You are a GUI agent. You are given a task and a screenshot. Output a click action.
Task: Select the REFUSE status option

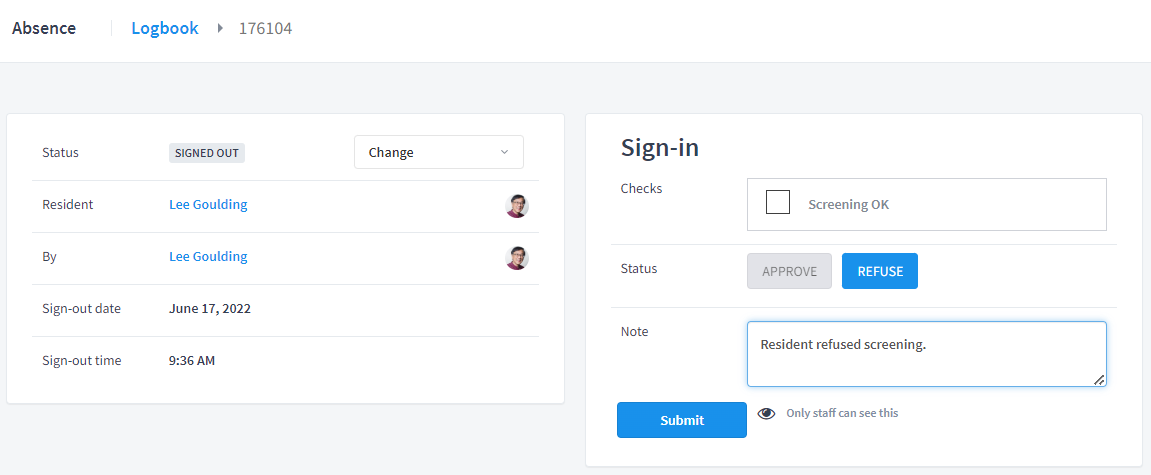click(879, 271)
